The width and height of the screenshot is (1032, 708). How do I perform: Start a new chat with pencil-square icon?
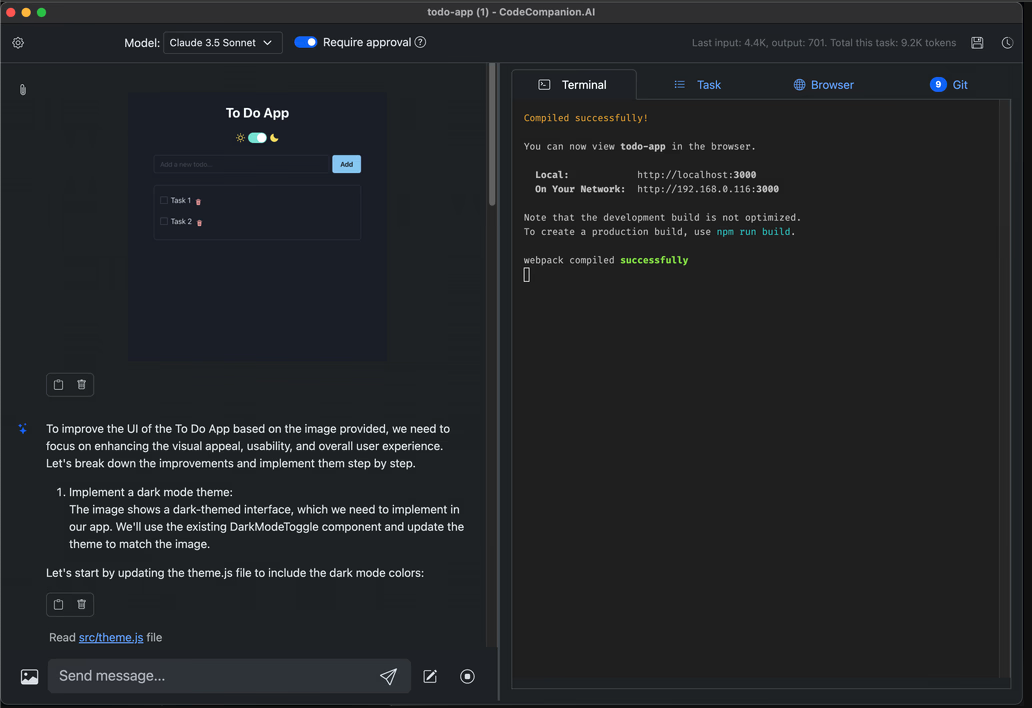(x=430, y=676)
